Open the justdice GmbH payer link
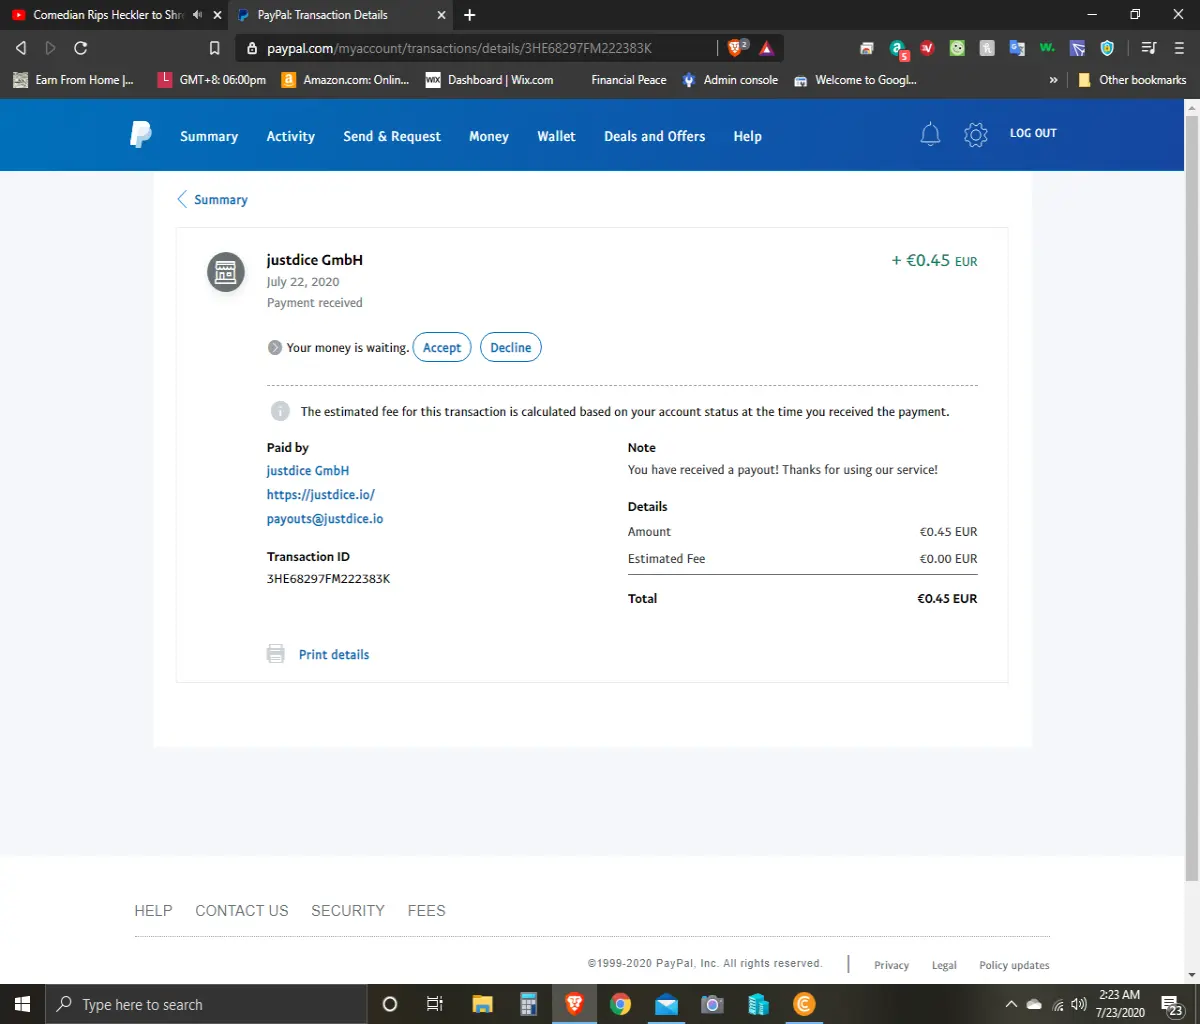 (308, 471)
